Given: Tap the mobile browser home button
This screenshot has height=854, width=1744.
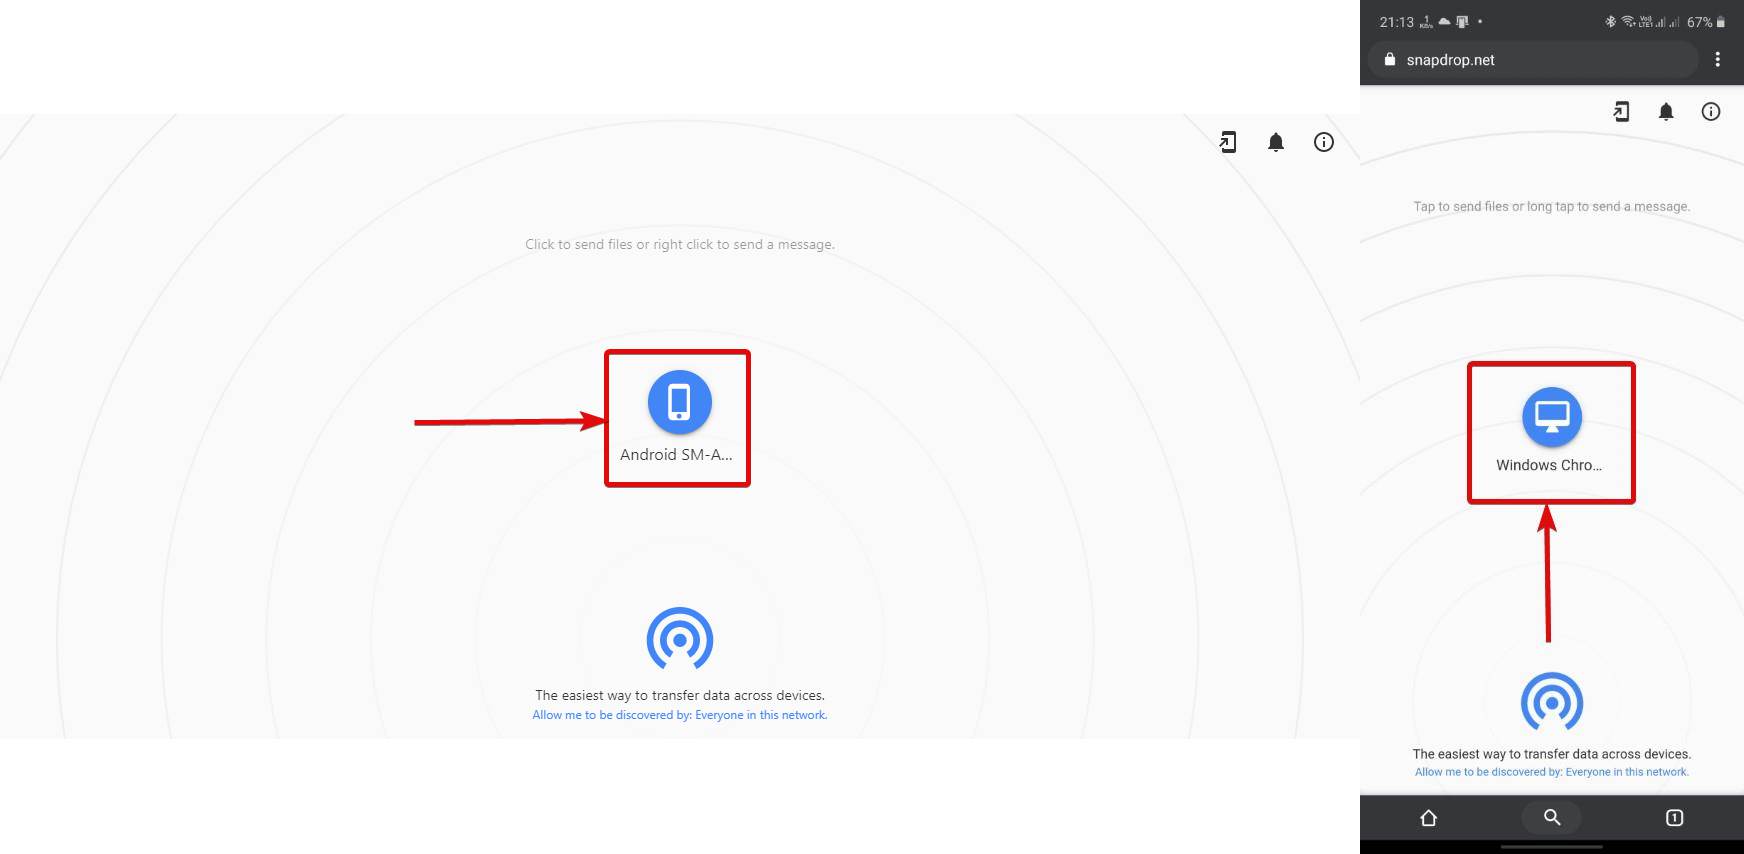Looking at the screenshot, I should (x=1429, y=818).
